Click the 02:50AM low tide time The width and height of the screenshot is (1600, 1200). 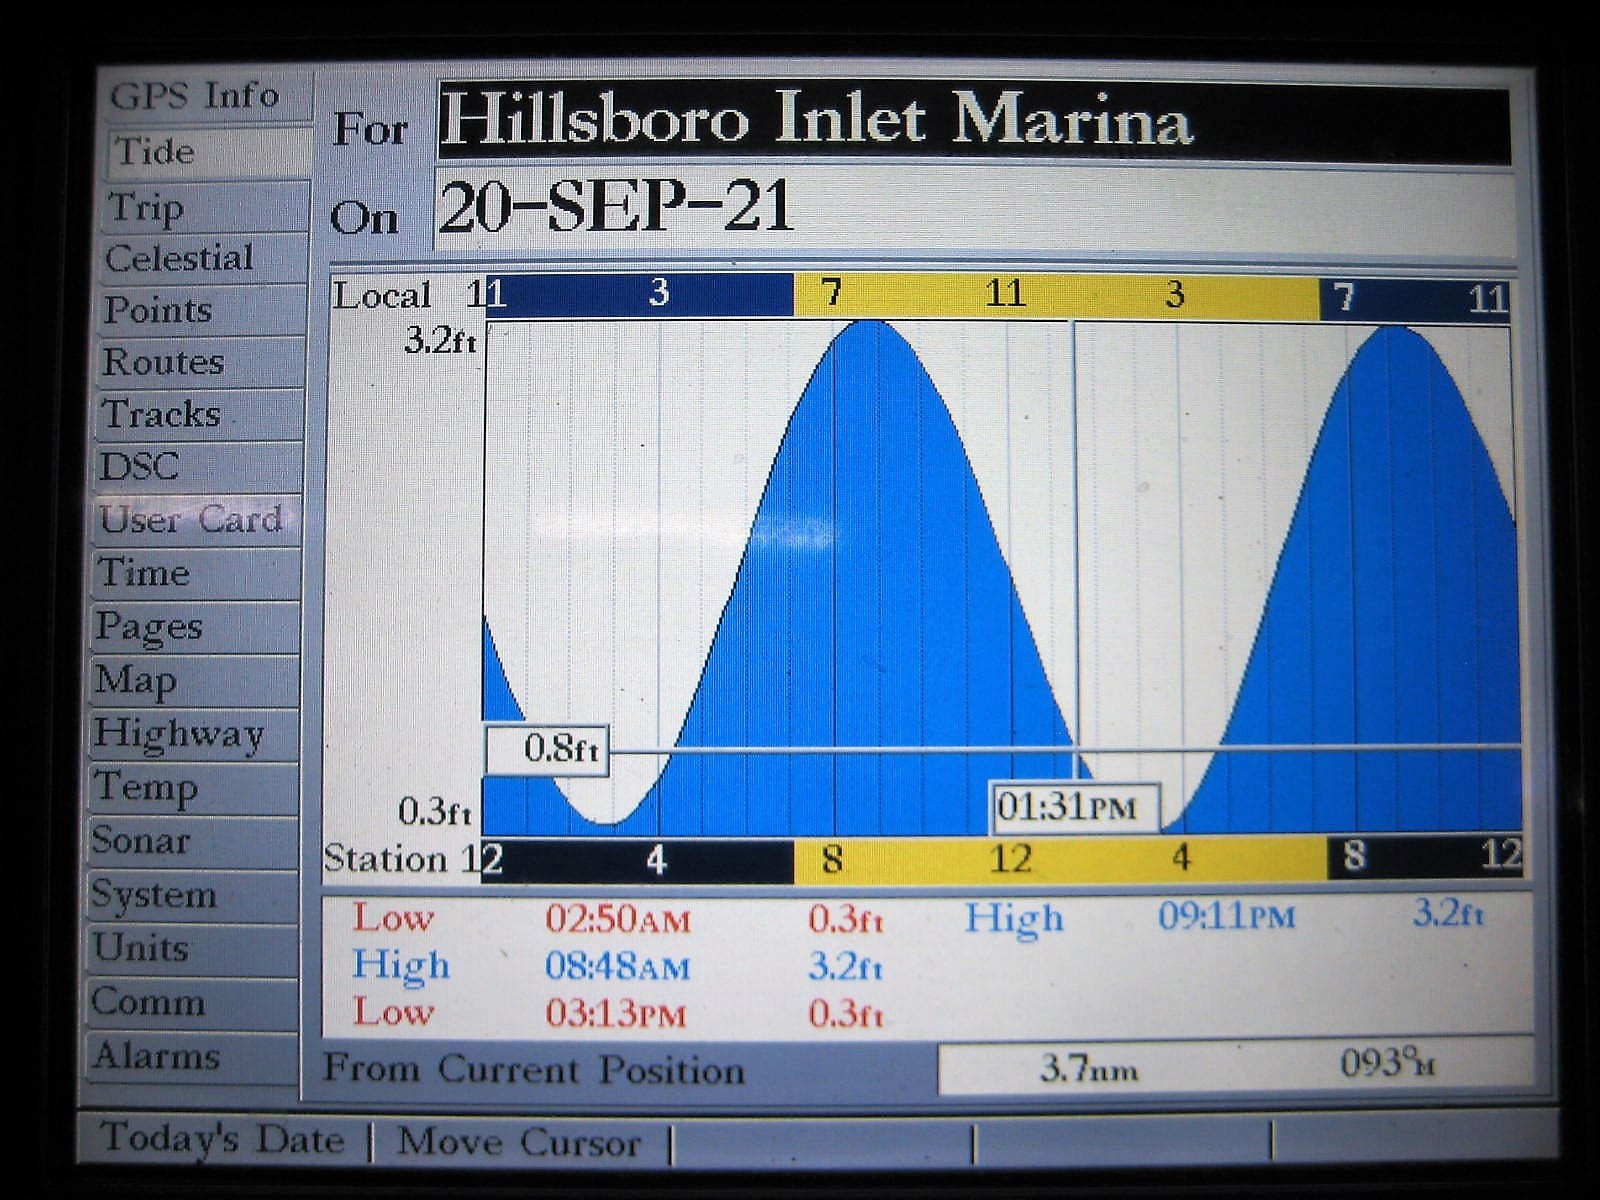pos(618,918)
